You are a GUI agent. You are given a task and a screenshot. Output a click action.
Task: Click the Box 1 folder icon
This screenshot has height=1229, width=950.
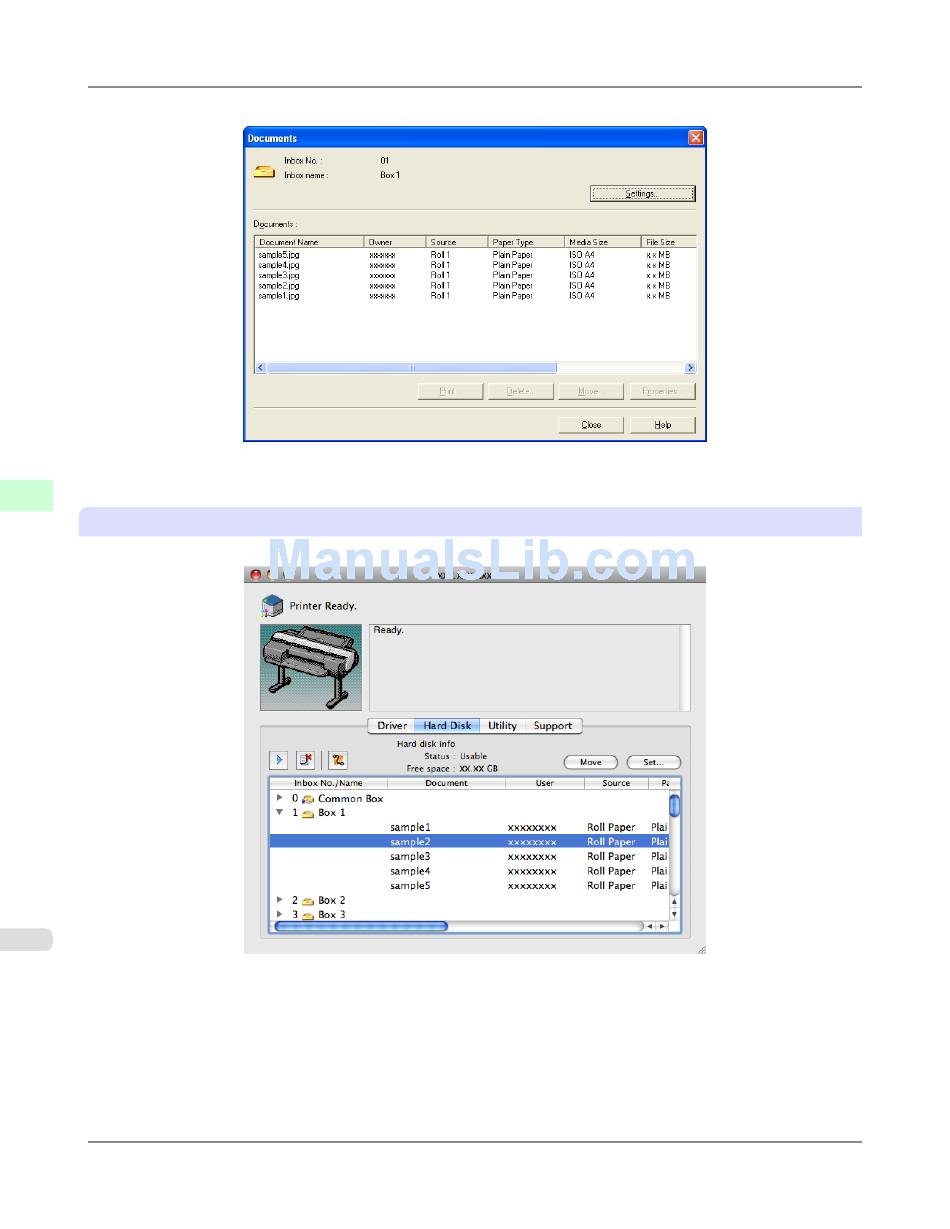tap(308, 813)
